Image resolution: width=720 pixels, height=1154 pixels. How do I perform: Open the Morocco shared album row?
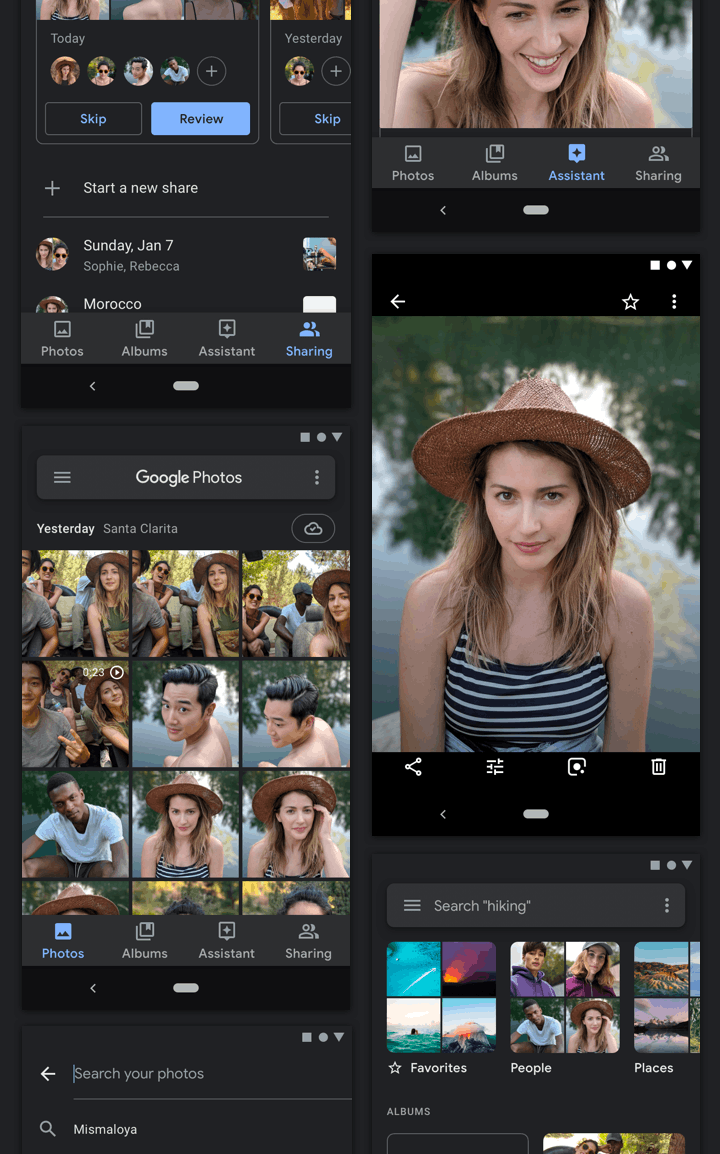click(186, 304)
